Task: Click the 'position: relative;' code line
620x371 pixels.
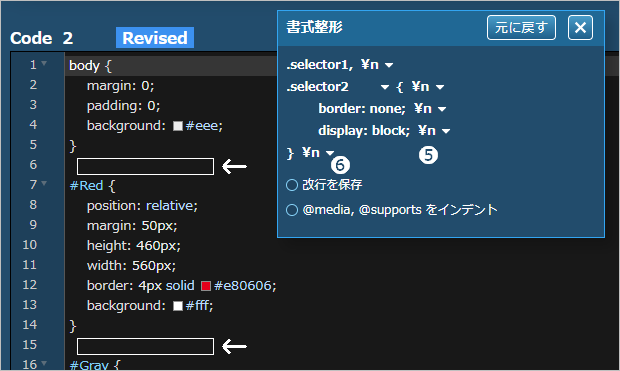Action: pos(142,206)
